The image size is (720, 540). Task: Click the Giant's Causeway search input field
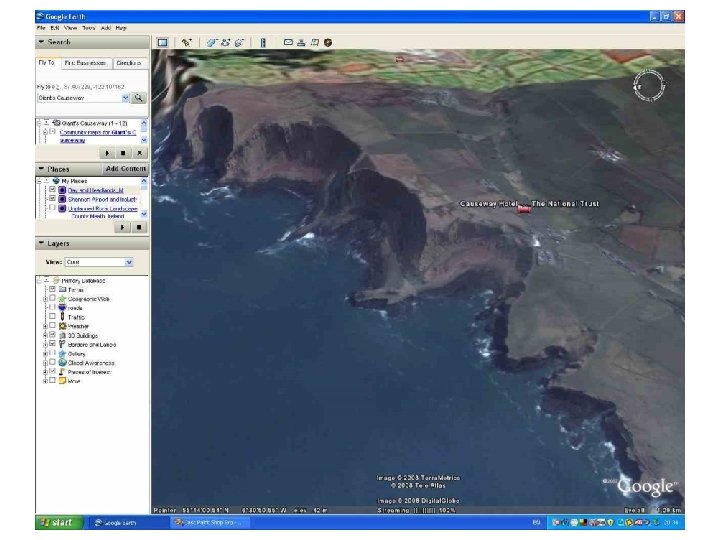click(79, 98)
